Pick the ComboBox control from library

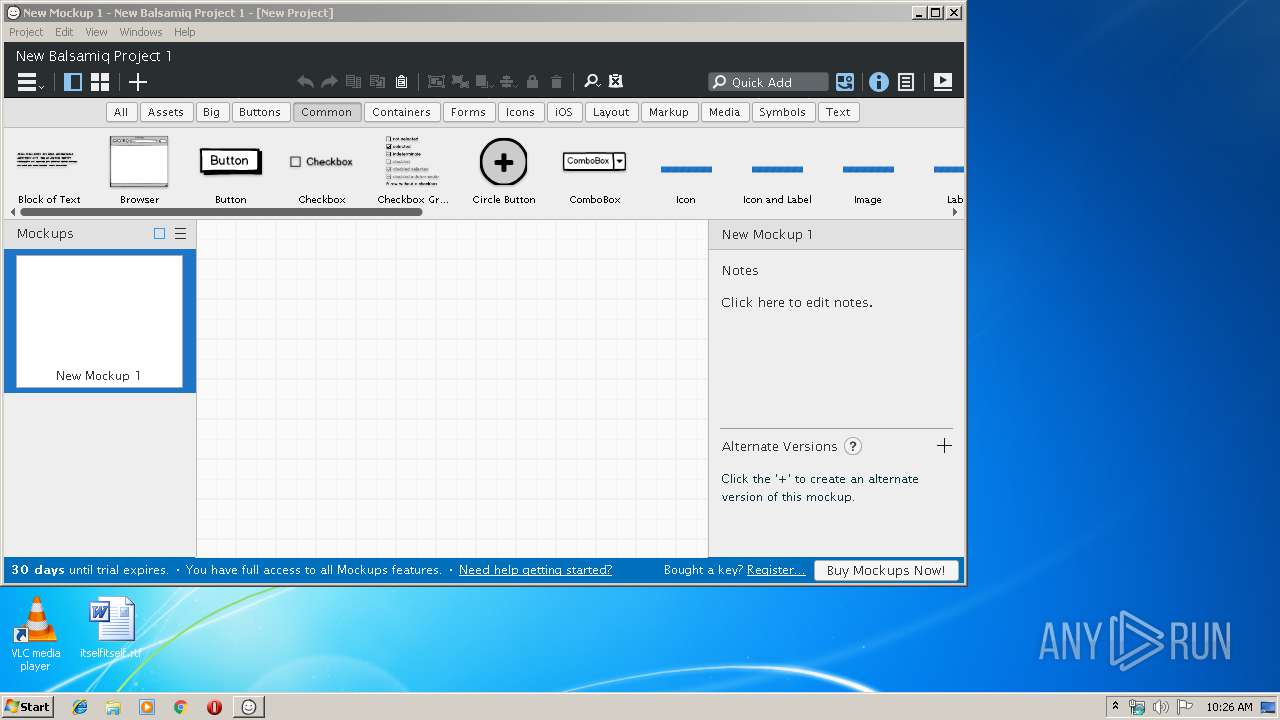point(595,169)
